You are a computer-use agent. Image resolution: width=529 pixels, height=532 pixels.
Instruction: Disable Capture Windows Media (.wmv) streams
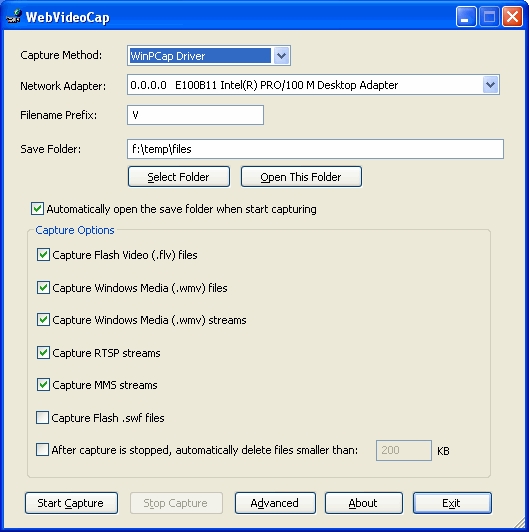click(43, 320)
